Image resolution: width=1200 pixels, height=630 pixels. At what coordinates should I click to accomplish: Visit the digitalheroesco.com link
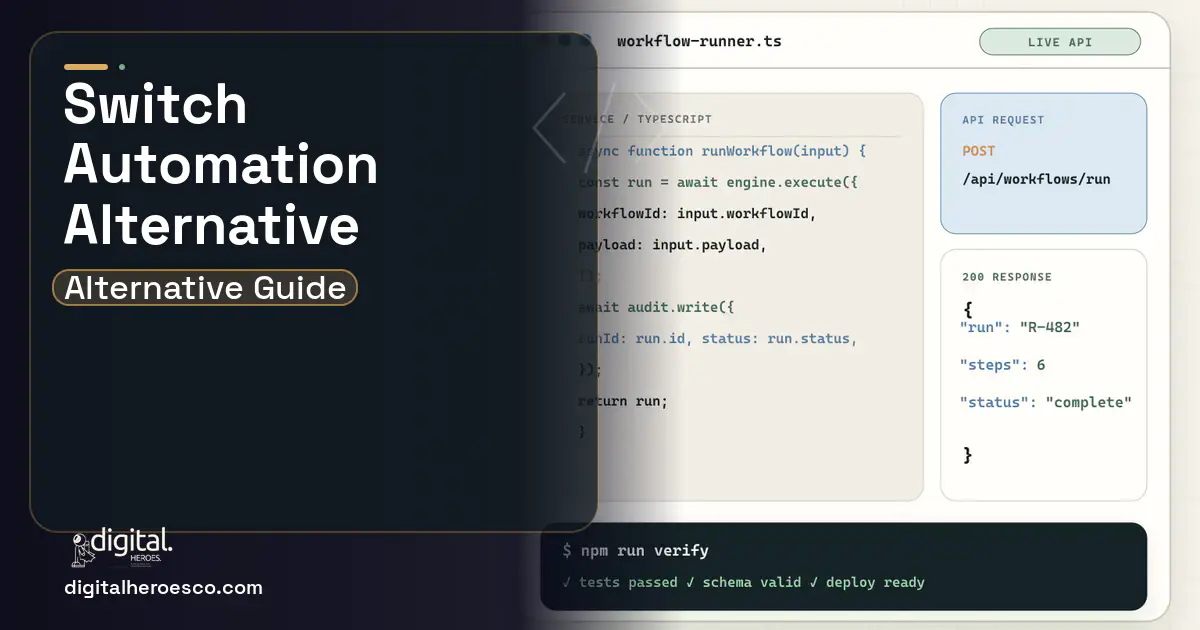[x=163, y=588]
